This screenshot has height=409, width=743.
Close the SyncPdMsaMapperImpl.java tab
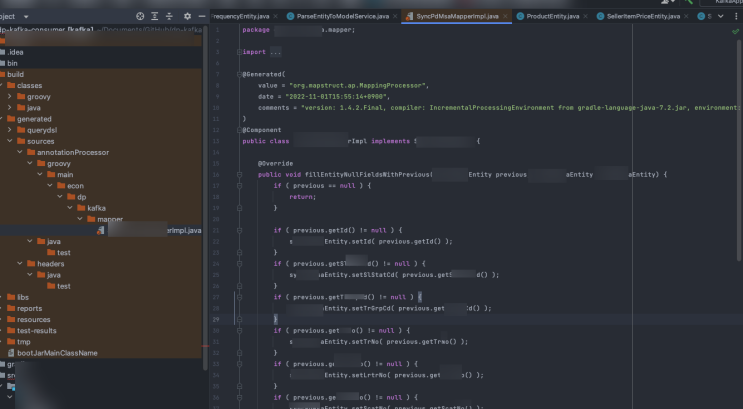pyautogui.click(x=505, y=16)
